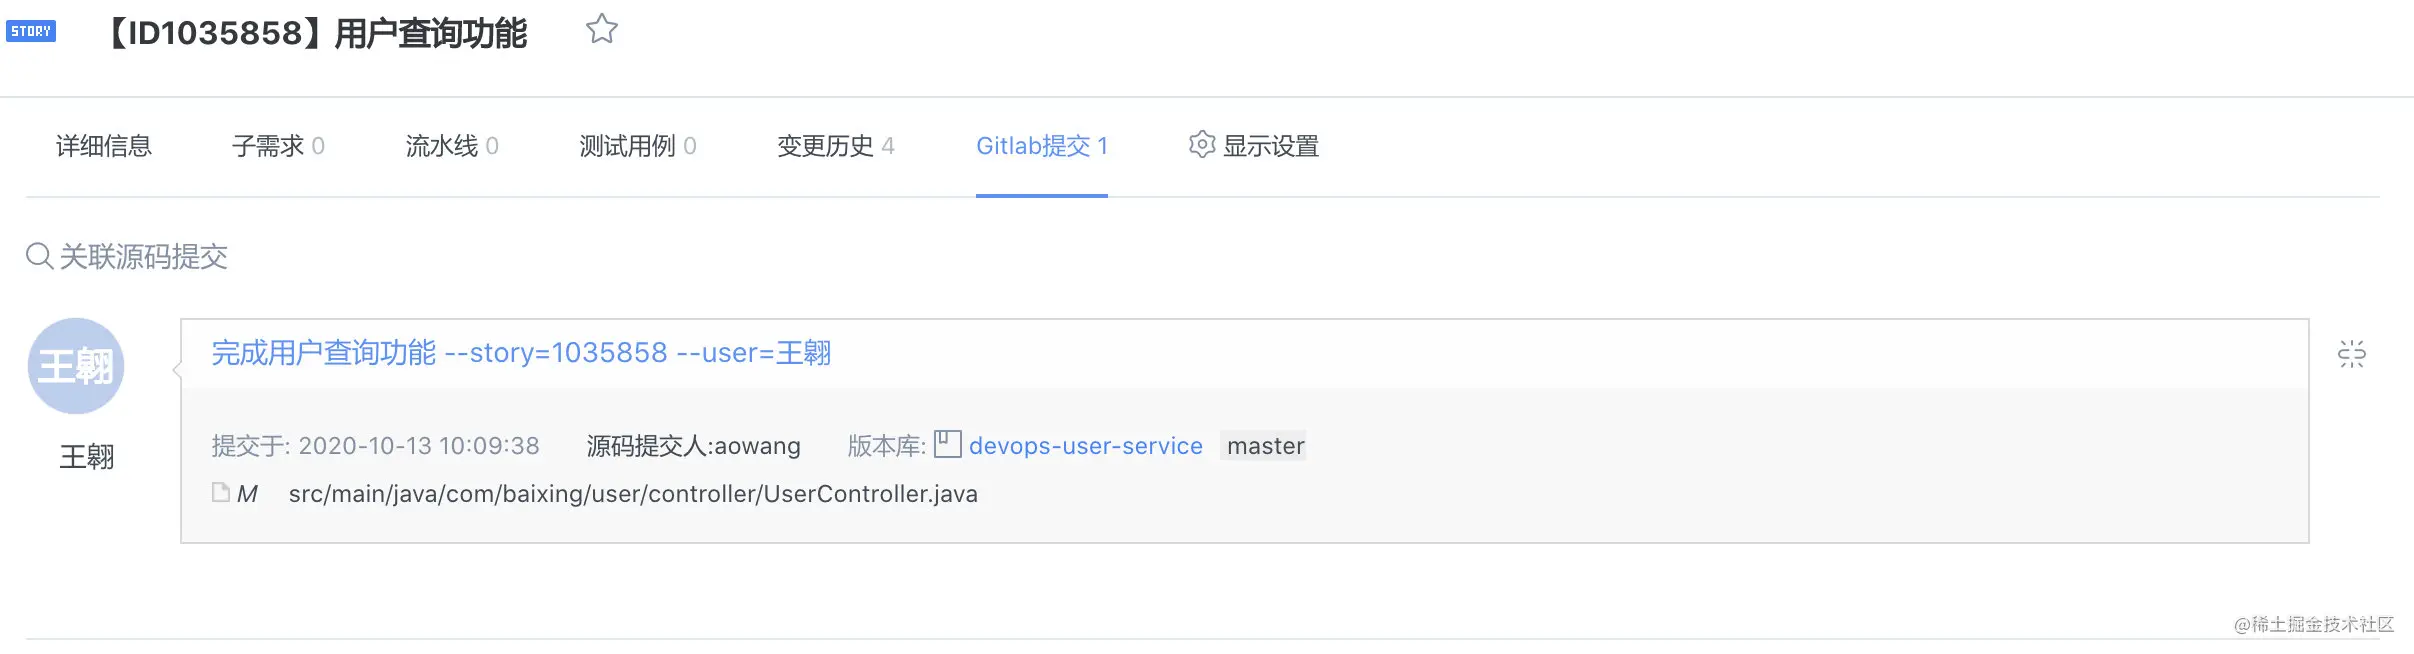Click the gear icon next to 显示设置
This screenshot has width=2414, height=654.
tap(1202, 145)
